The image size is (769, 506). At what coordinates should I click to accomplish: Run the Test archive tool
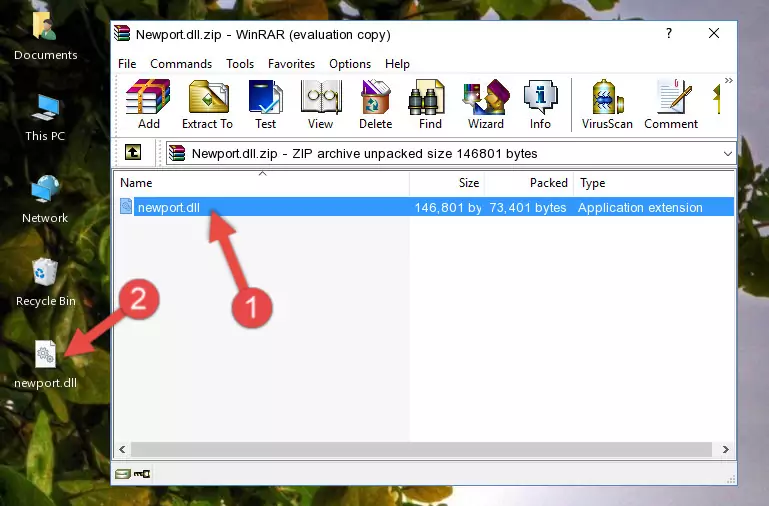pos(265,104)
